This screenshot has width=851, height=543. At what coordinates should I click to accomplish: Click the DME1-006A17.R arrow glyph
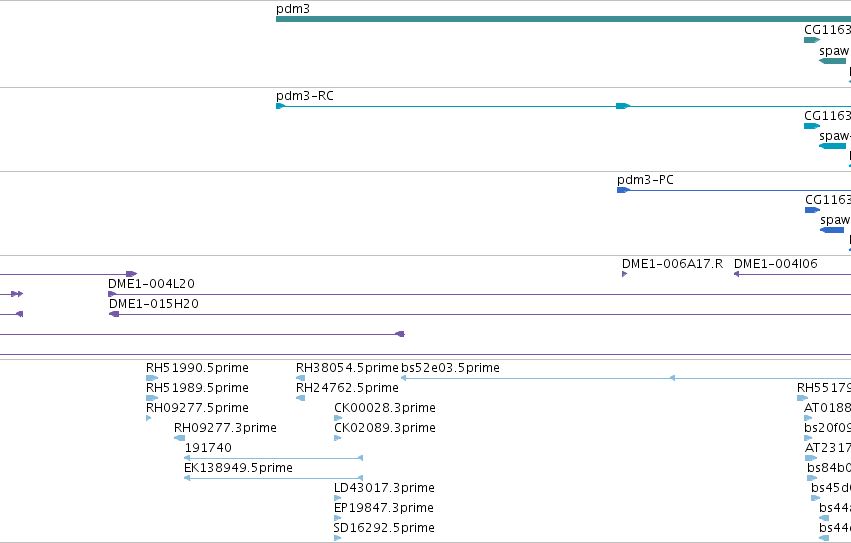point(624,274)
